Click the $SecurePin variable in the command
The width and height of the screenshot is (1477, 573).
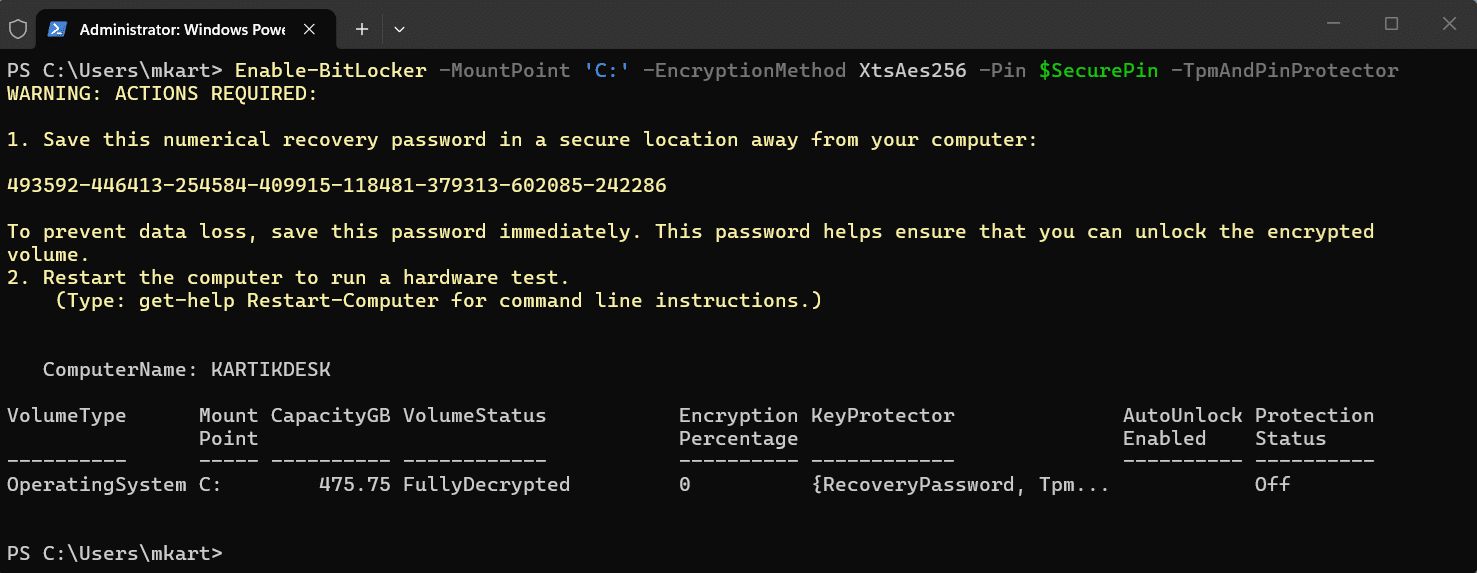pyautogui.click(x=1098, y=70)
